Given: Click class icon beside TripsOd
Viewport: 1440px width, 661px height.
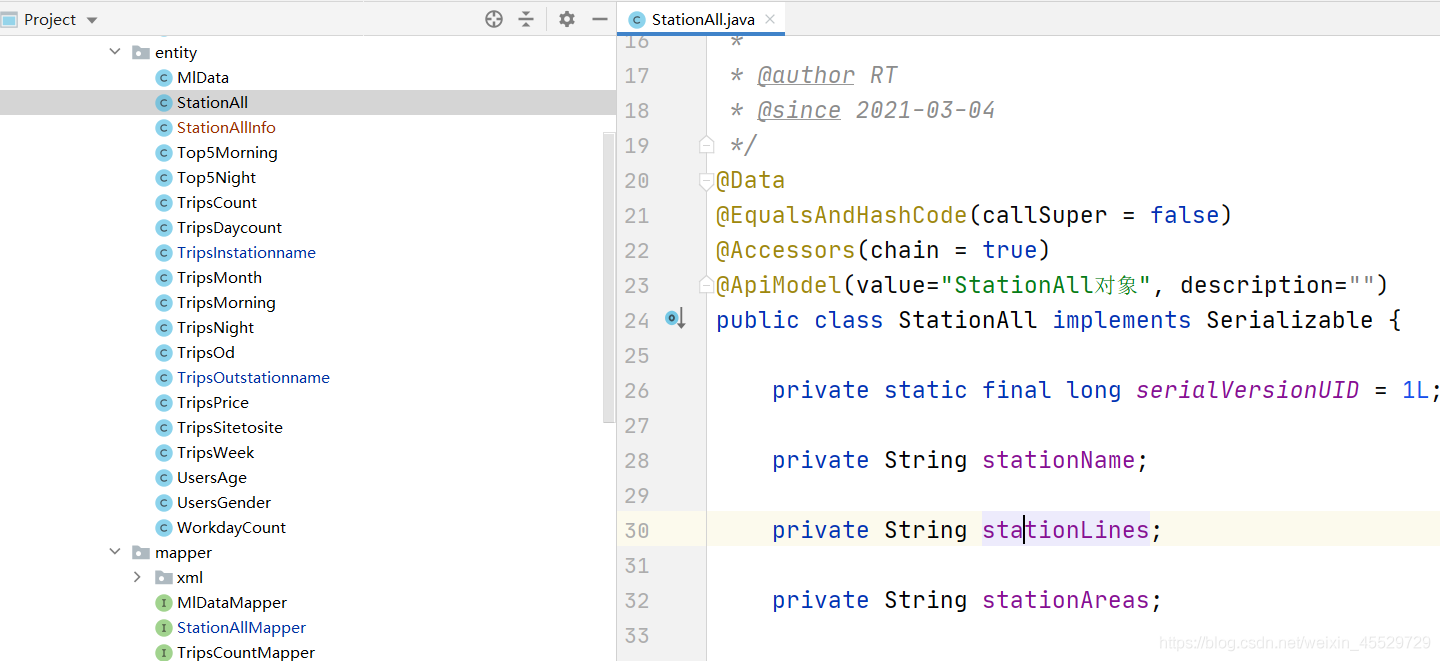Looking at the screenshot, I should pyautogui.click(x=164, y=352).
